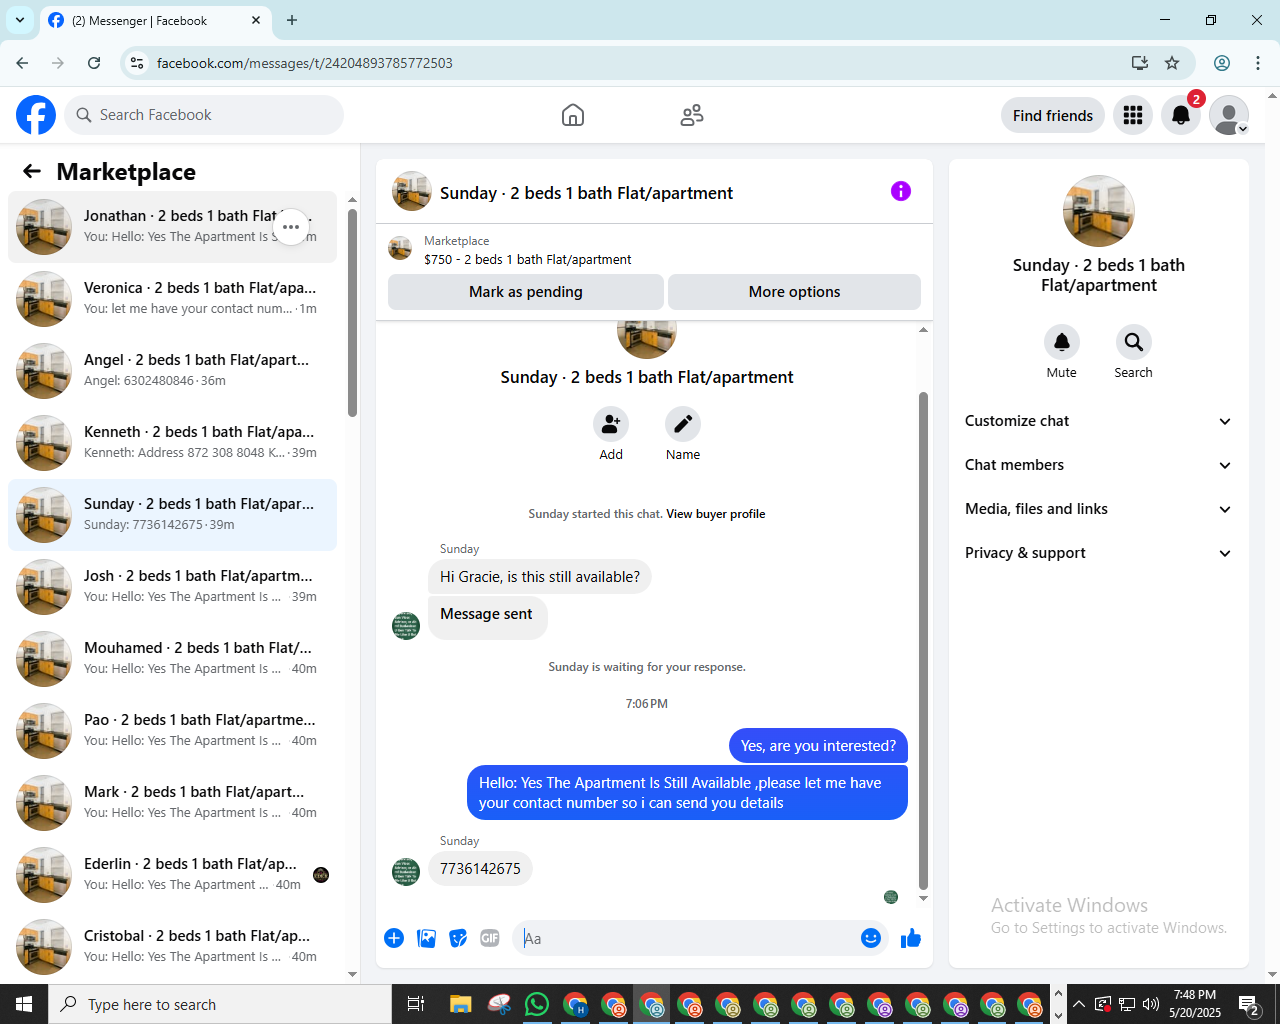Viewport: 1280px width, 1024px height.
Task: Open Mark conversation
Action: [172, 803]
